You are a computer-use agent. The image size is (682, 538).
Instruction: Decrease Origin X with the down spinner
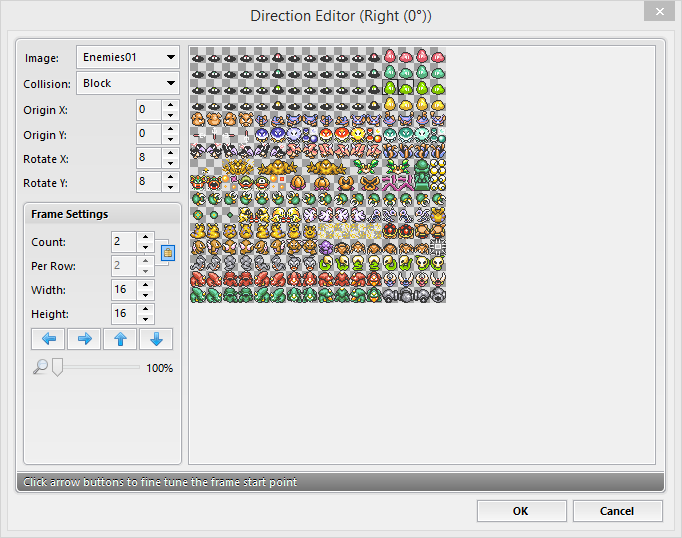pos(170,115)
